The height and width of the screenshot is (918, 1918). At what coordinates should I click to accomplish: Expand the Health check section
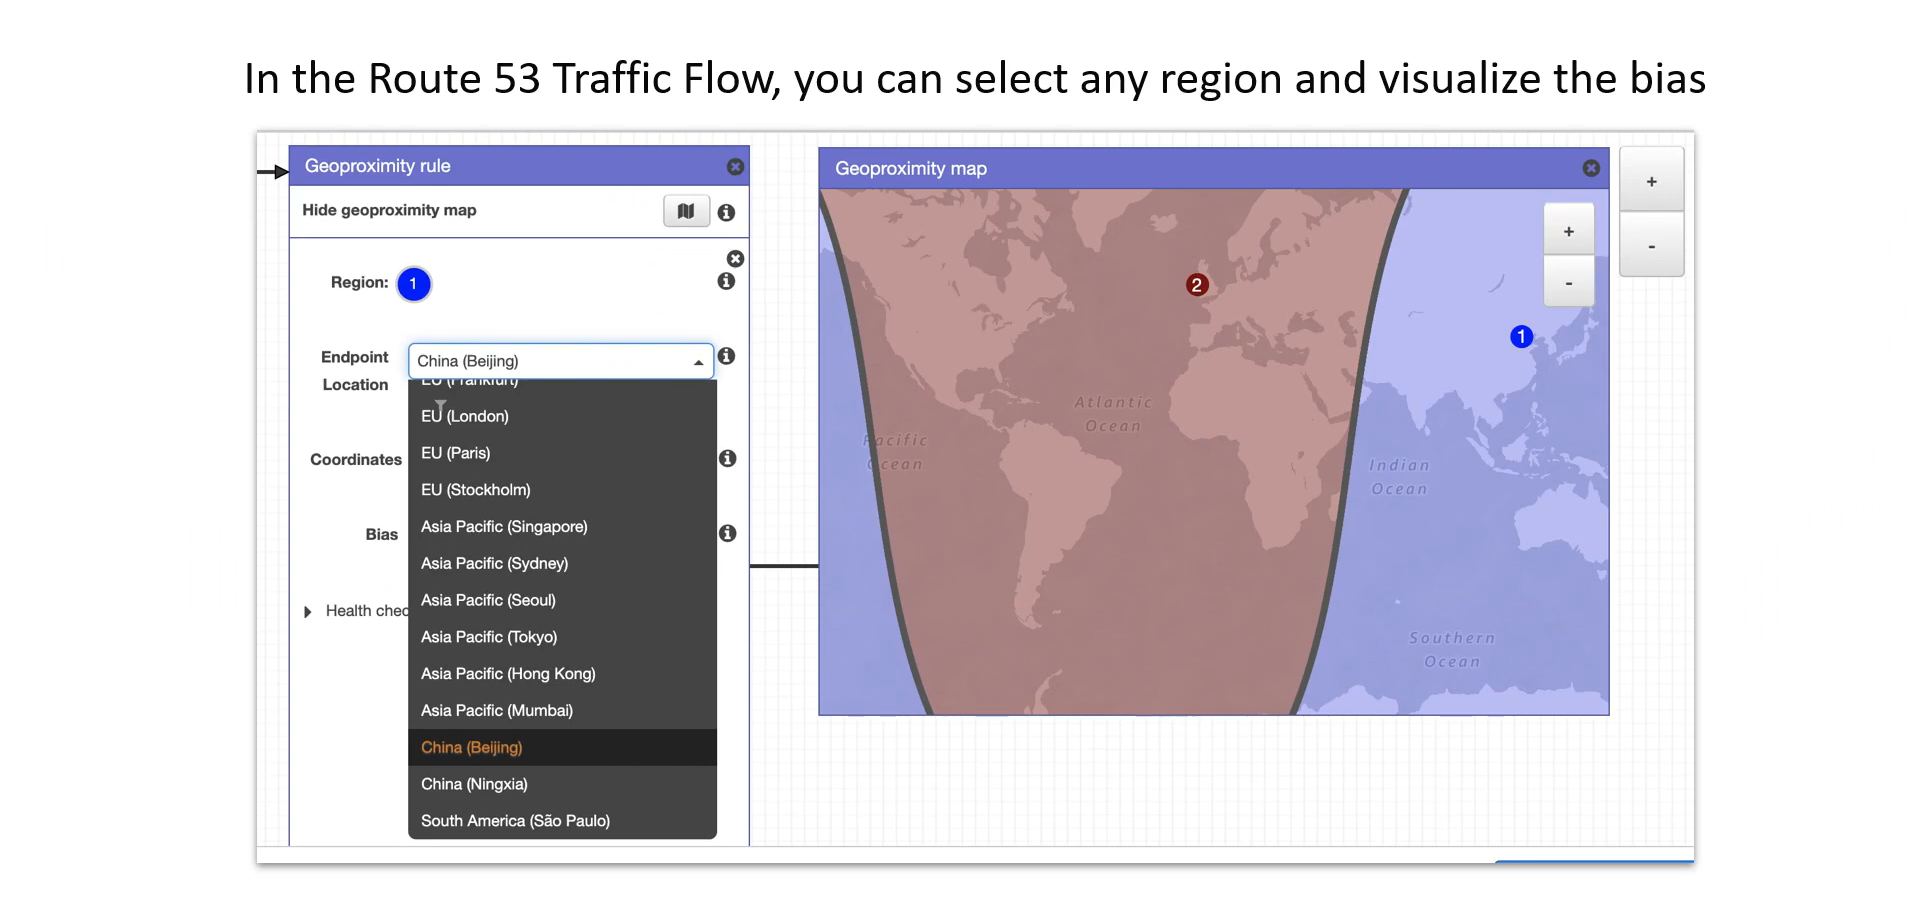pos(308,611)
